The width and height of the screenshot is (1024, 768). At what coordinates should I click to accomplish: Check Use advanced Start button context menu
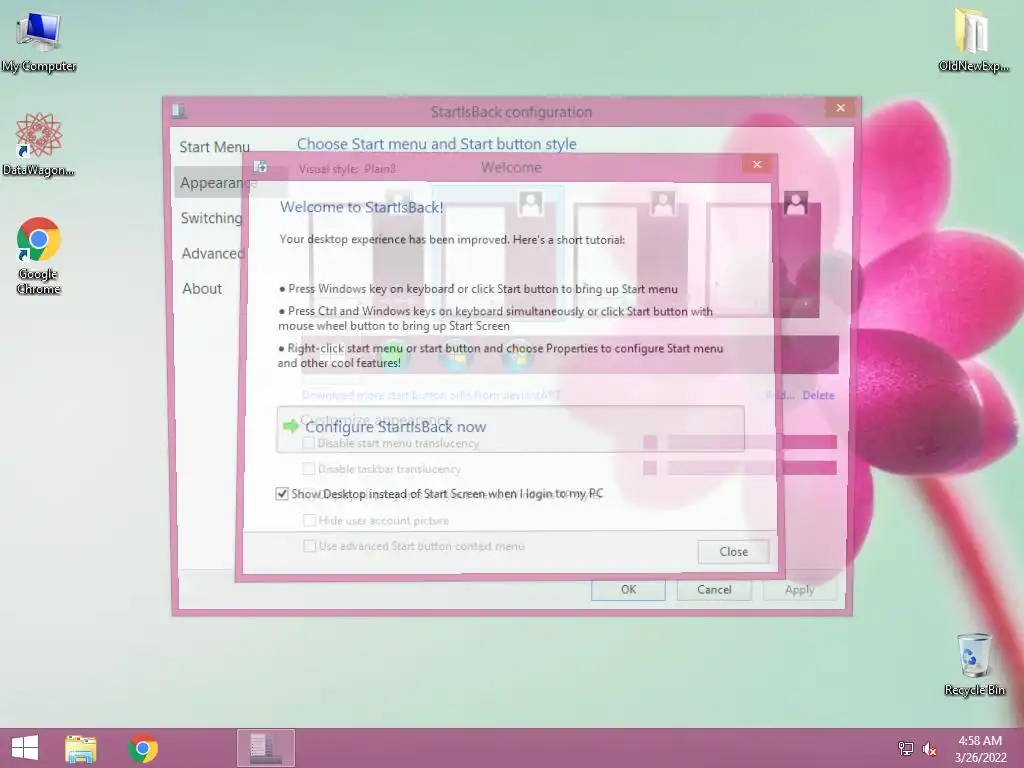(x=310, y=546)
